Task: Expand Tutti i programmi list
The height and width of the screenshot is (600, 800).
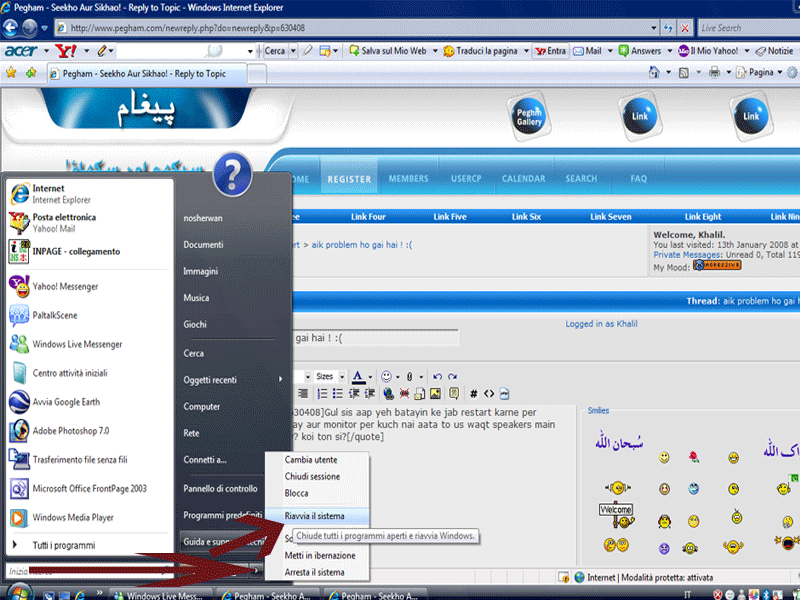Action: pos(65,545)
